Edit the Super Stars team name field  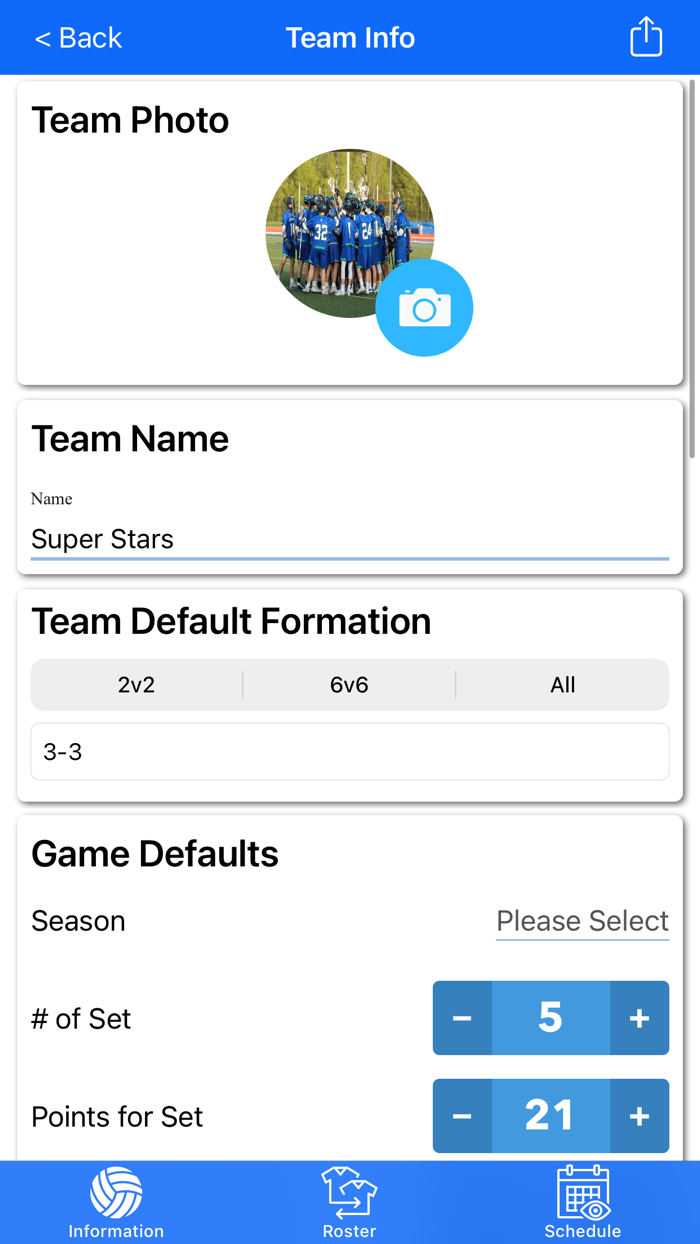coord(349,539)
